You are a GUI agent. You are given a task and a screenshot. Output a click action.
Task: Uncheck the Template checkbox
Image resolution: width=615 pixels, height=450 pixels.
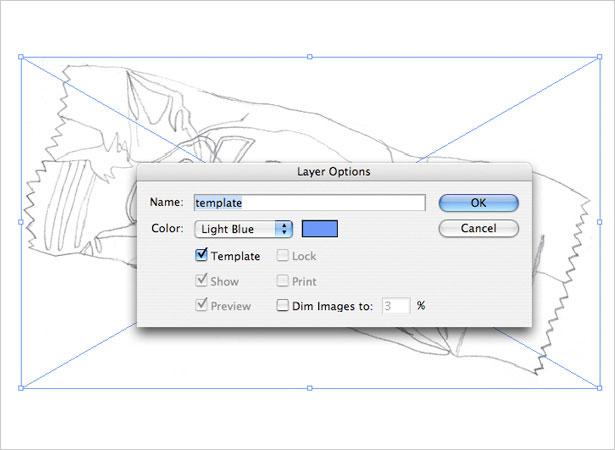coord(201,255)
